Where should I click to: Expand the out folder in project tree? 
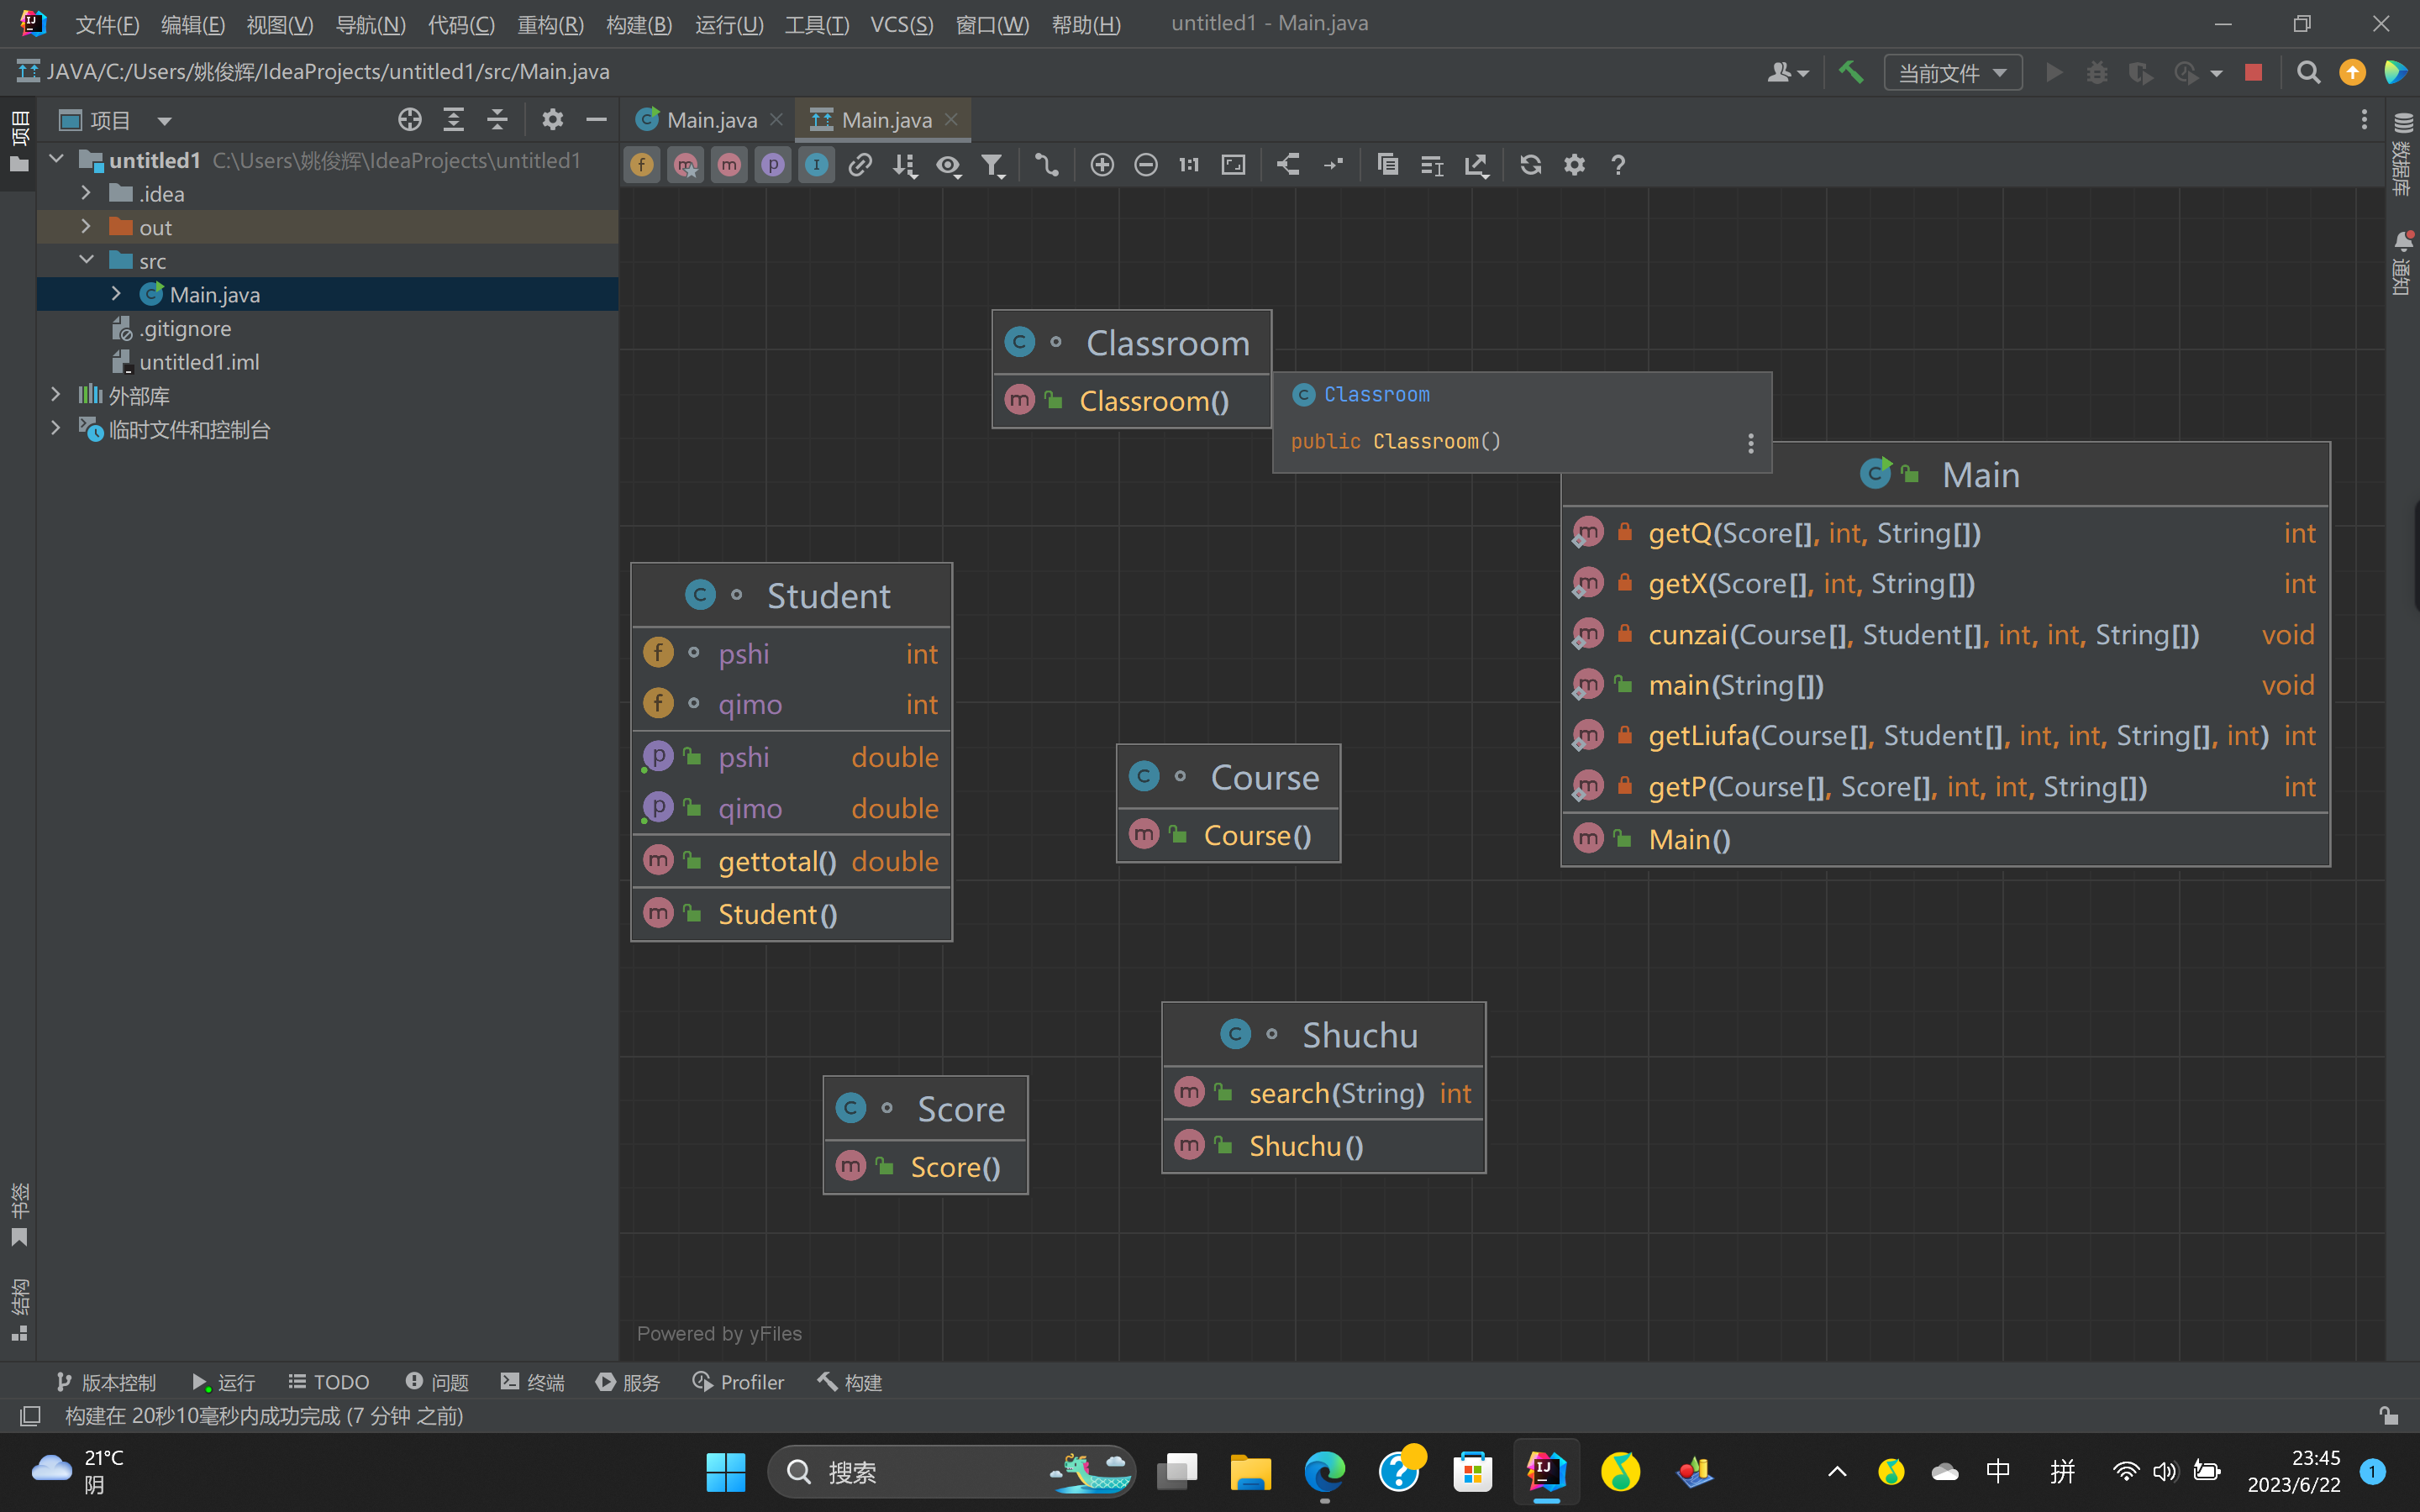(x=86, y=227)
